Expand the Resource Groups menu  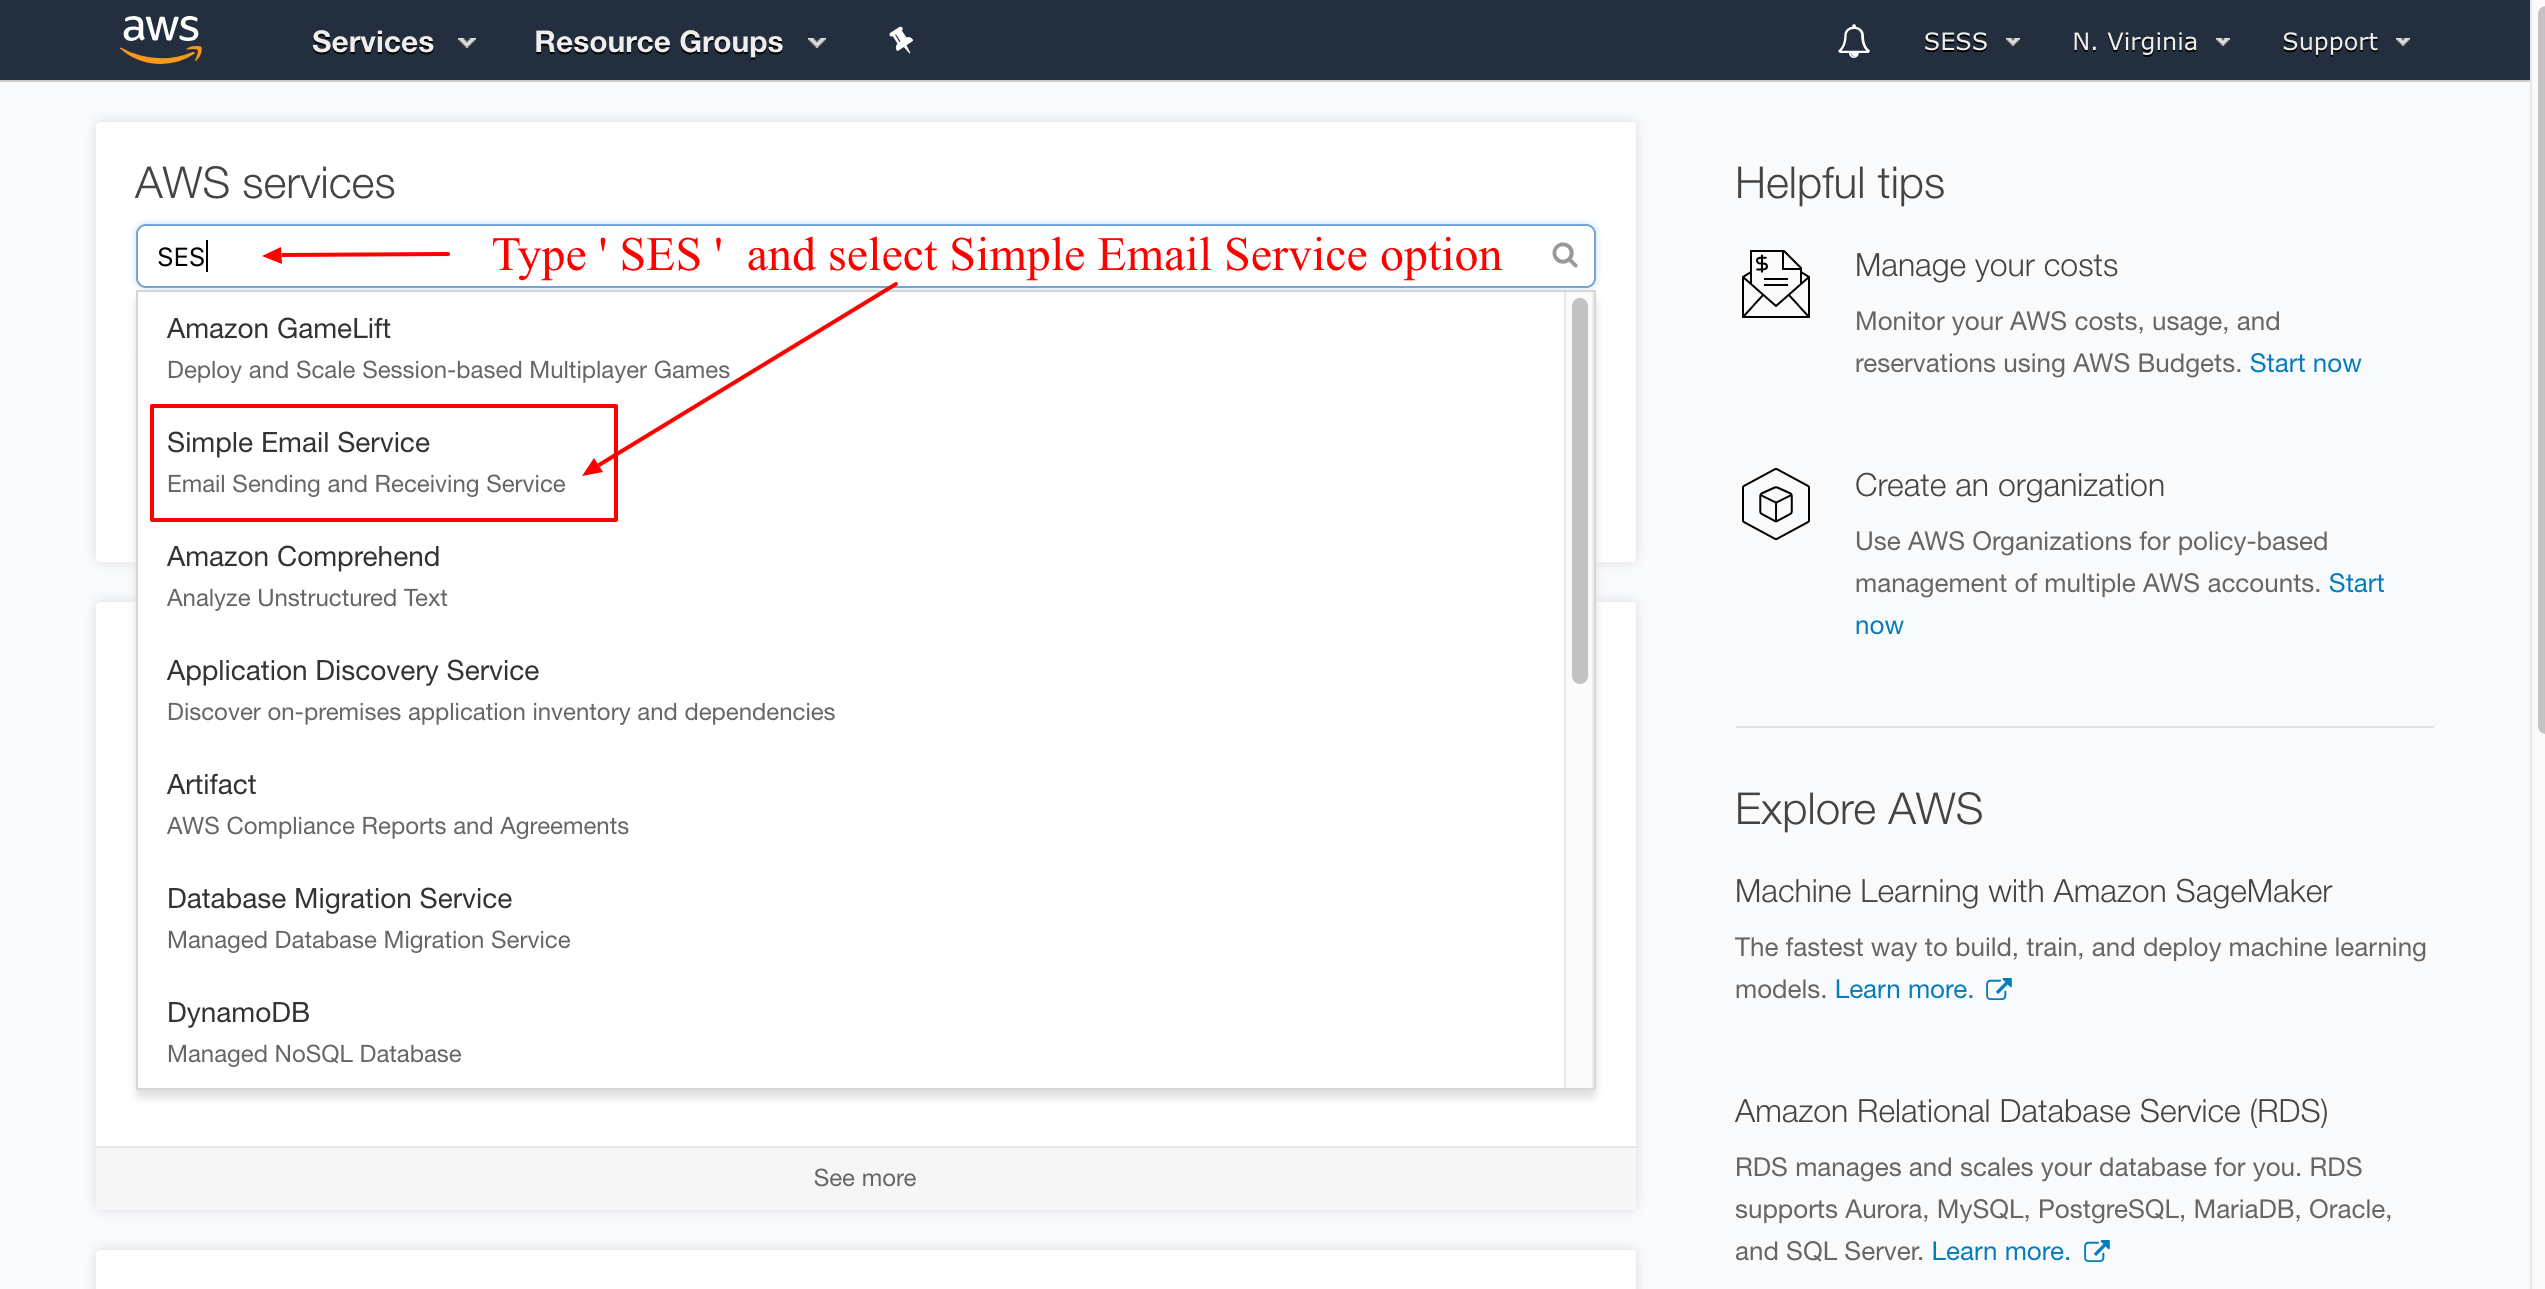coord(680,42)
